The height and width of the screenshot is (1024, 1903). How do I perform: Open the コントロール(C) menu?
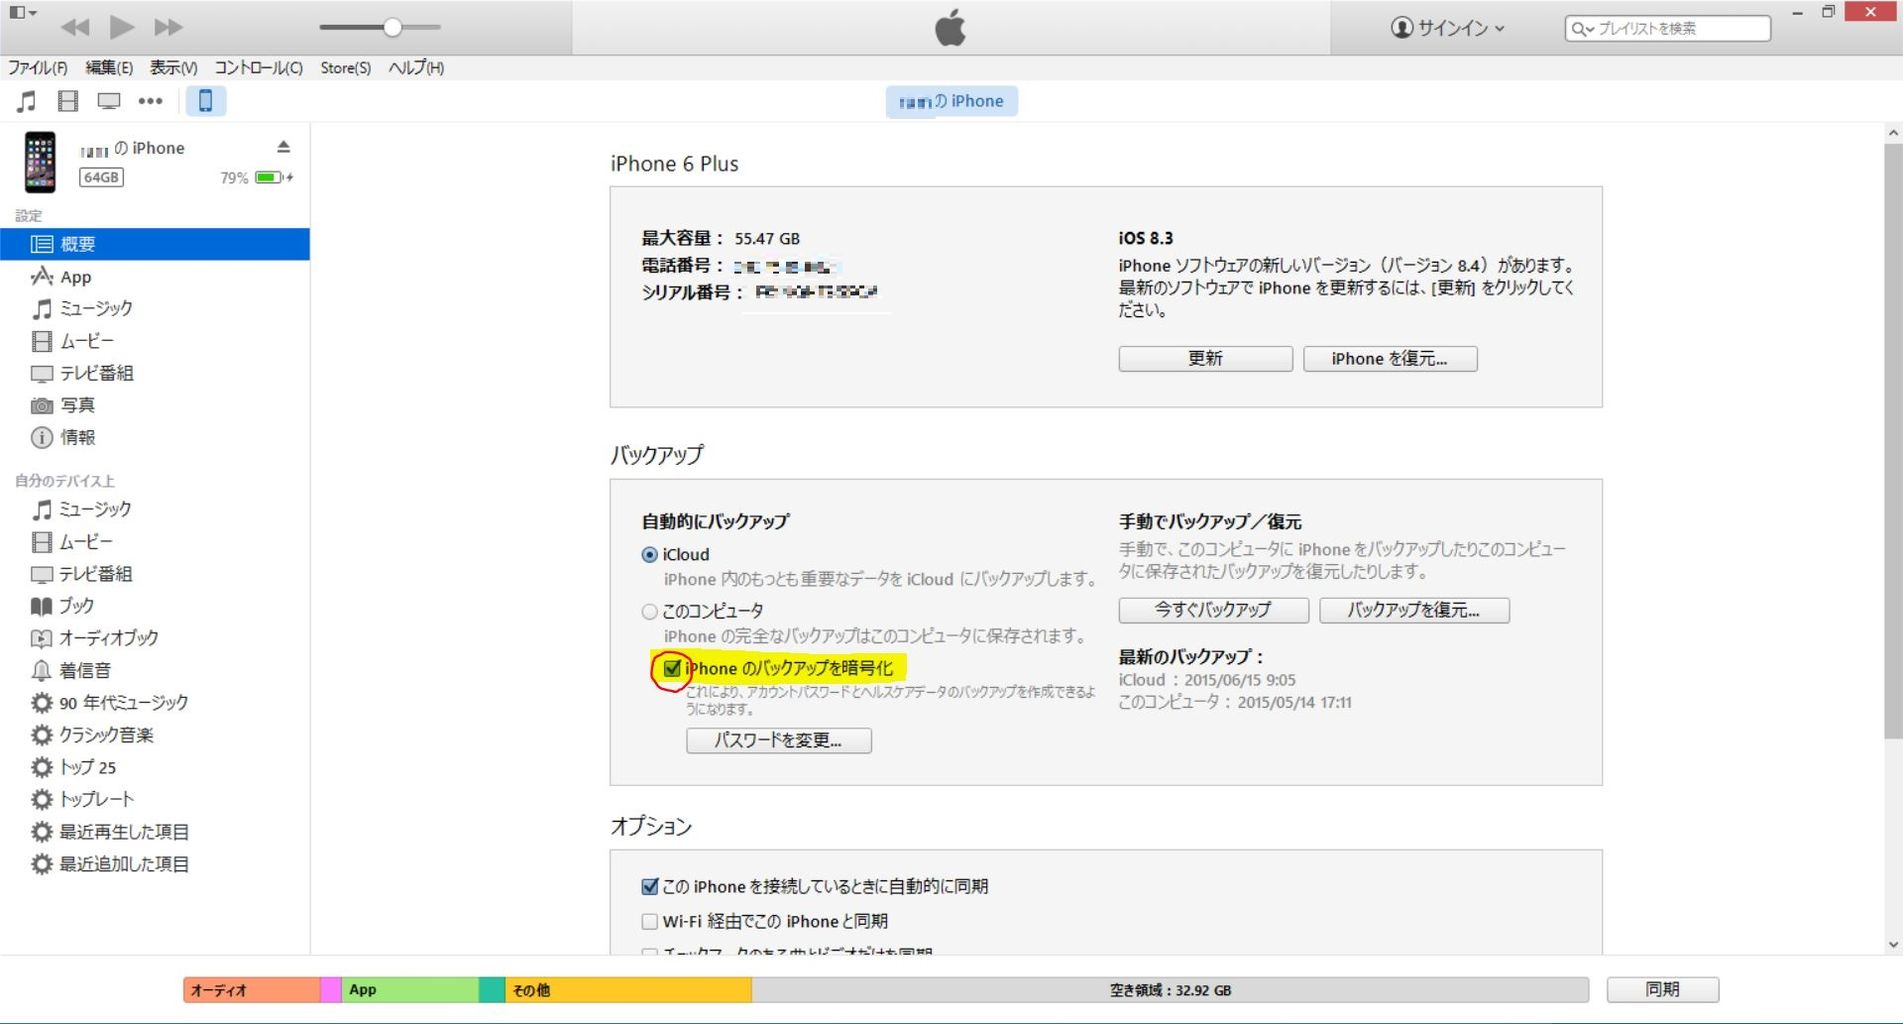click(x=258, y=68)
